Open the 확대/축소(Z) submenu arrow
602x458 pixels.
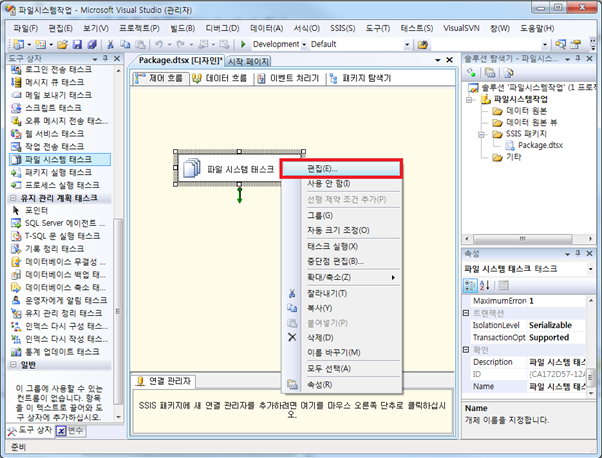click(x=393, y=278)
